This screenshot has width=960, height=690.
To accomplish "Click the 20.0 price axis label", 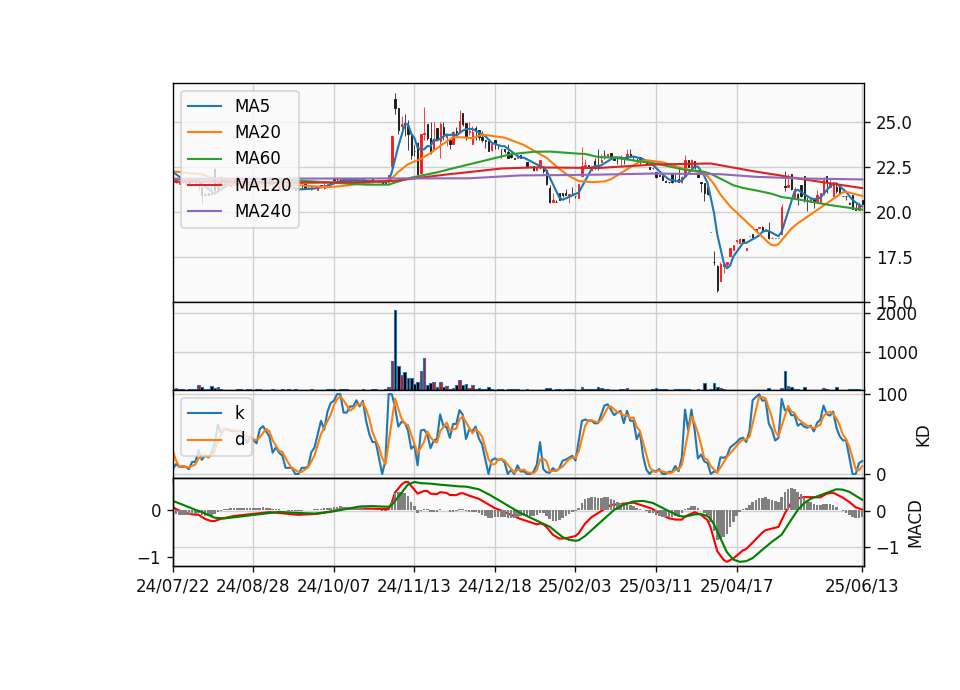I will click(894, 213).
